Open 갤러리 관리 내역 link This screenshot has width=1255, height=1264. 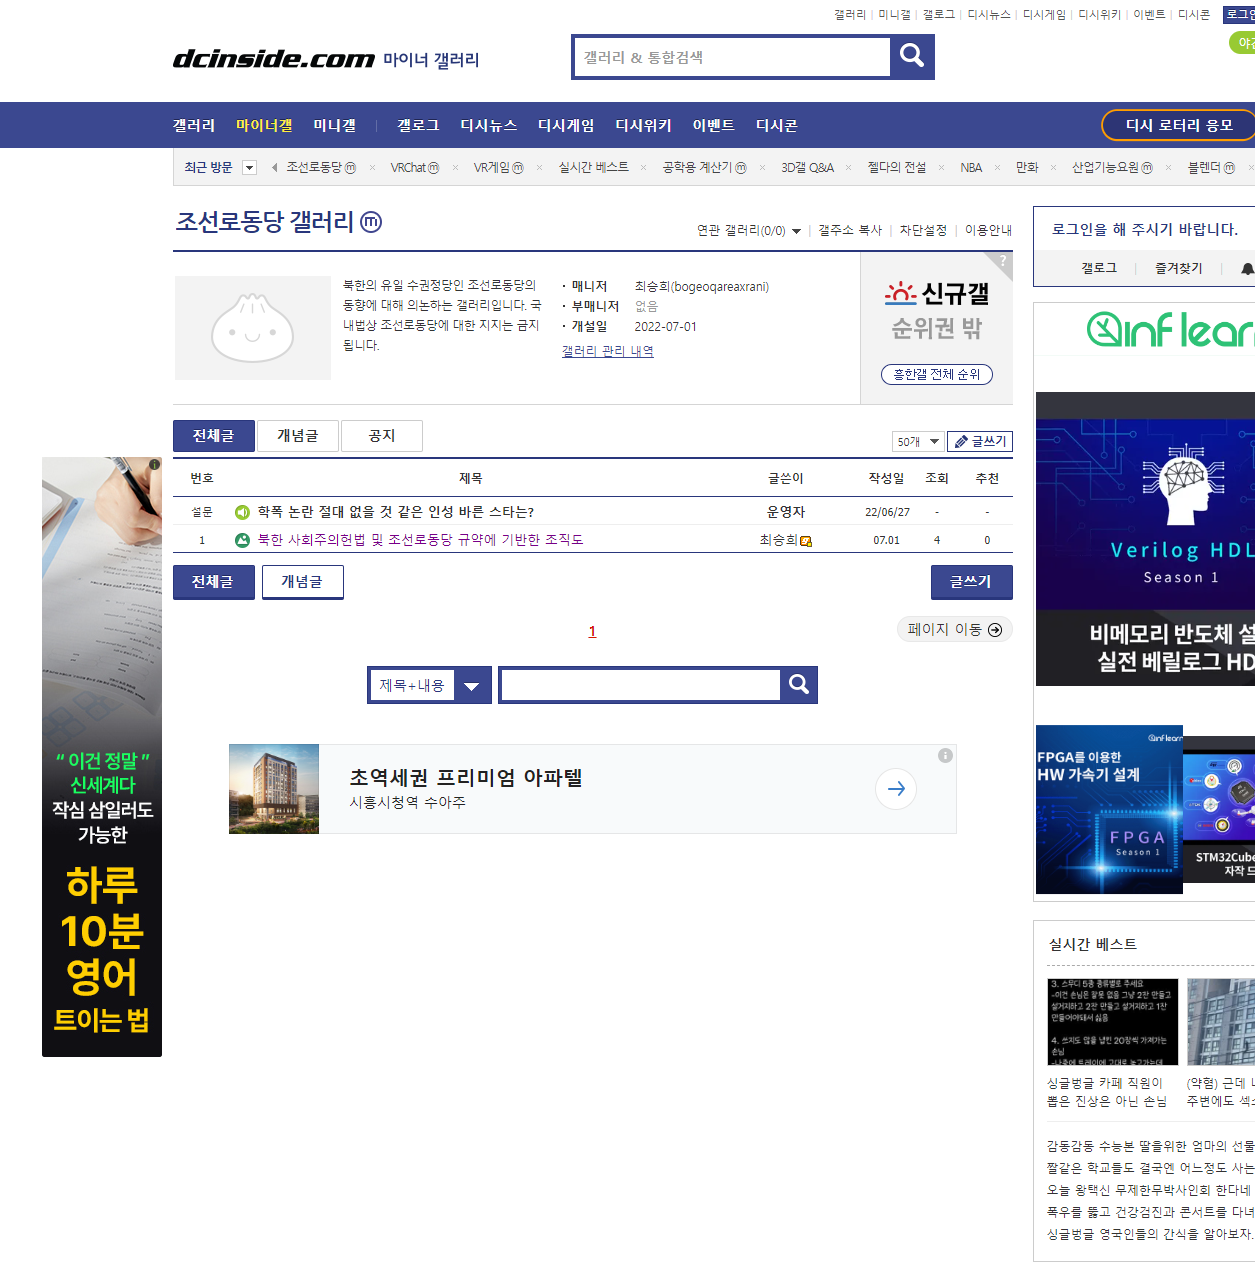point(607,351)
